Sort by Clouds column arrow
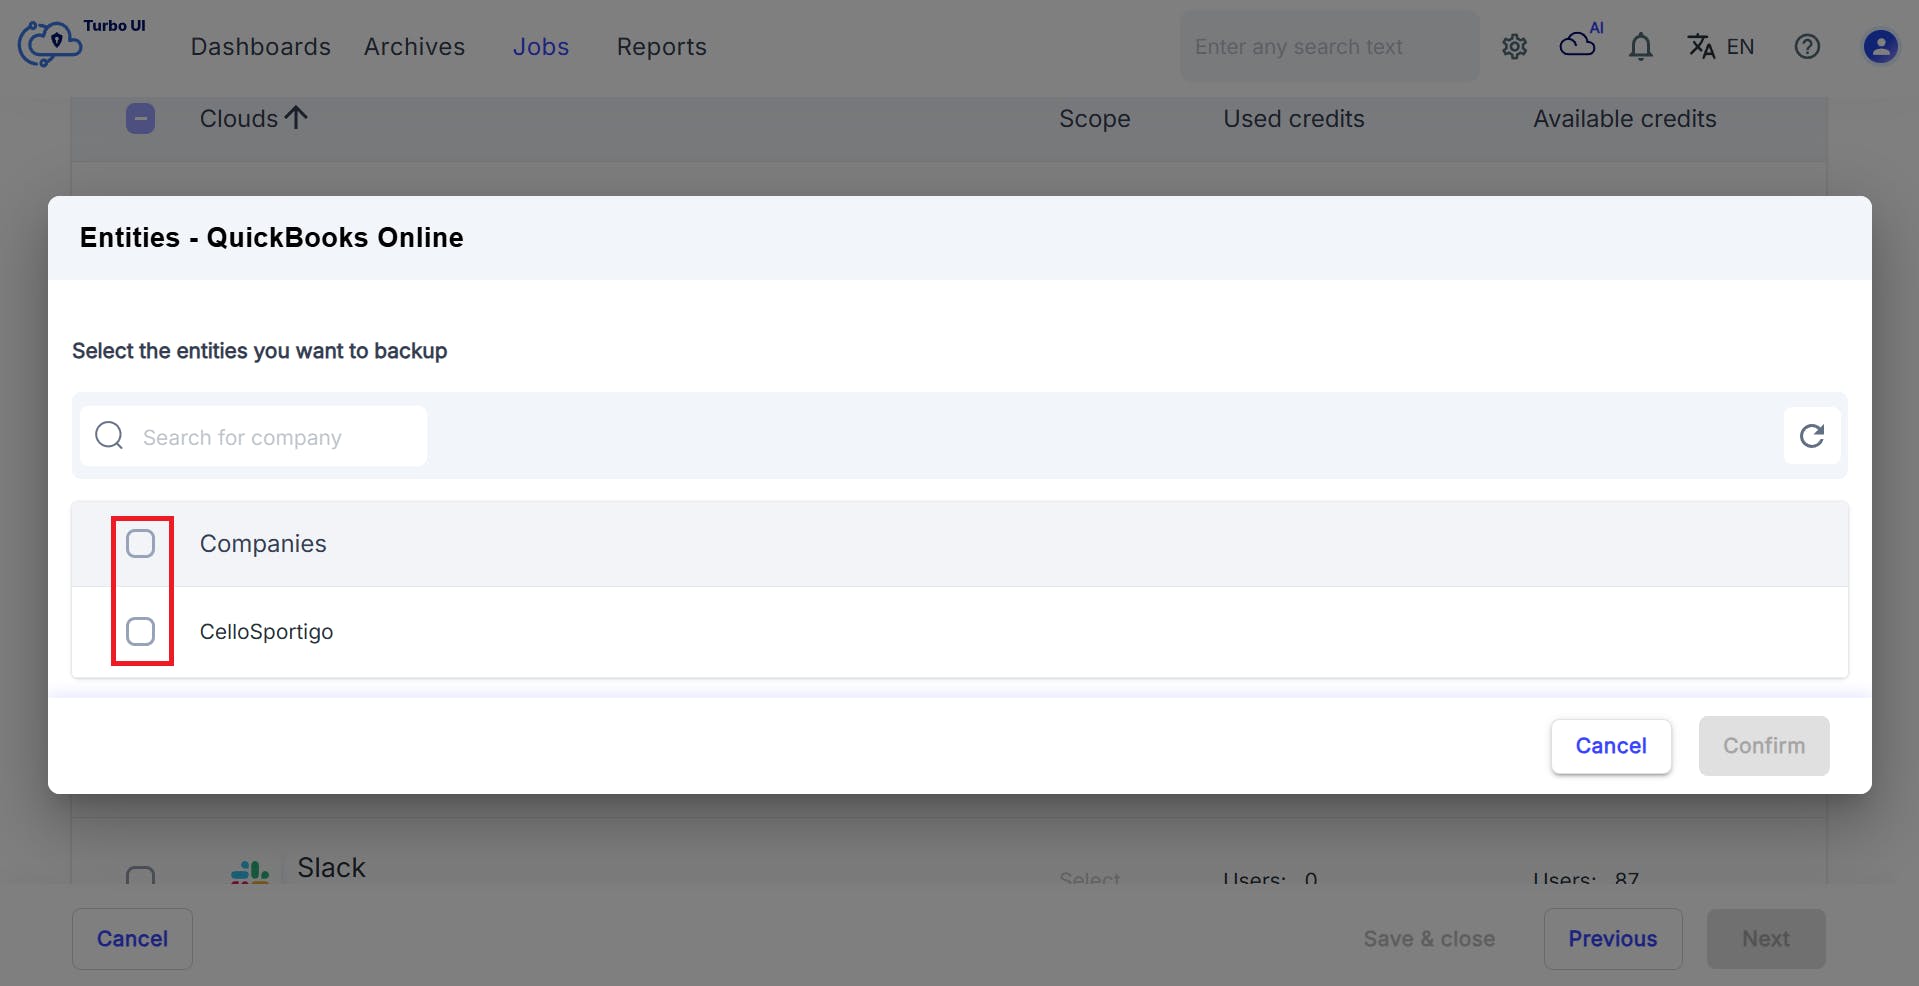Image resolution: width=1919 pixels, height=986 pixels. pos(296,118)
